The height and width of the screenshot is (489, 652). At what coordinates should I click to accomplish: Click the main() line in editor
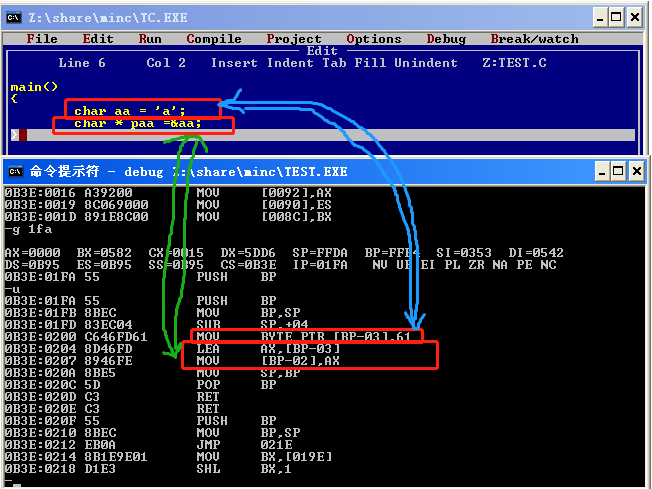tap(34, 87)
